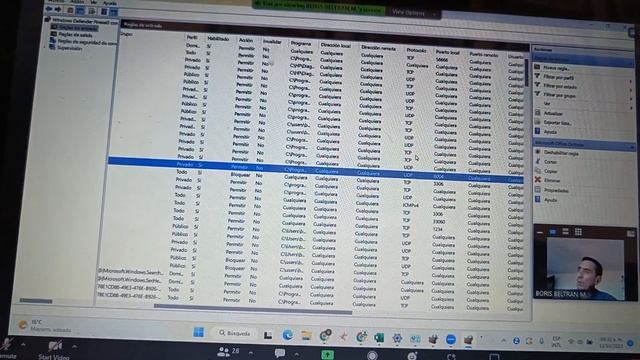
Task: Click Deshabilitar regla action
Action: [x=561, y=153]
